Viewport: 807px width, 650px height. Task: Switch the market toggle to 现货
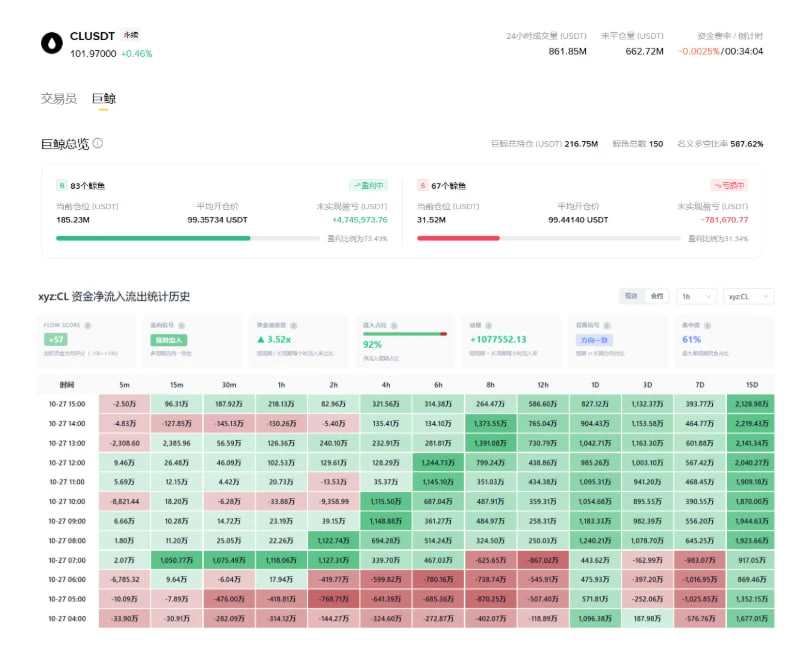tap(631, 296)
